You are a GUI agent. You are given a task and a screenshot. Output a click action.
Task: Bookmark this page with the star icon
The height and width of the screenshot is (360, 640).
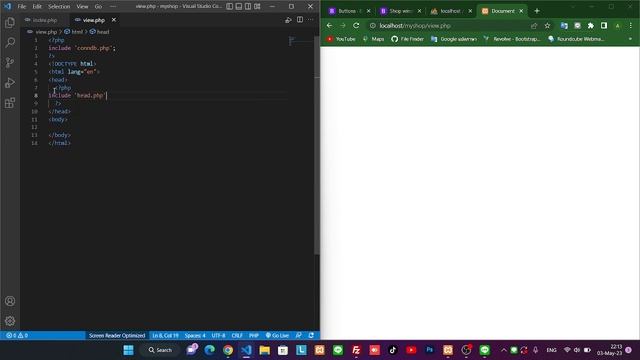tap(547, 26)
